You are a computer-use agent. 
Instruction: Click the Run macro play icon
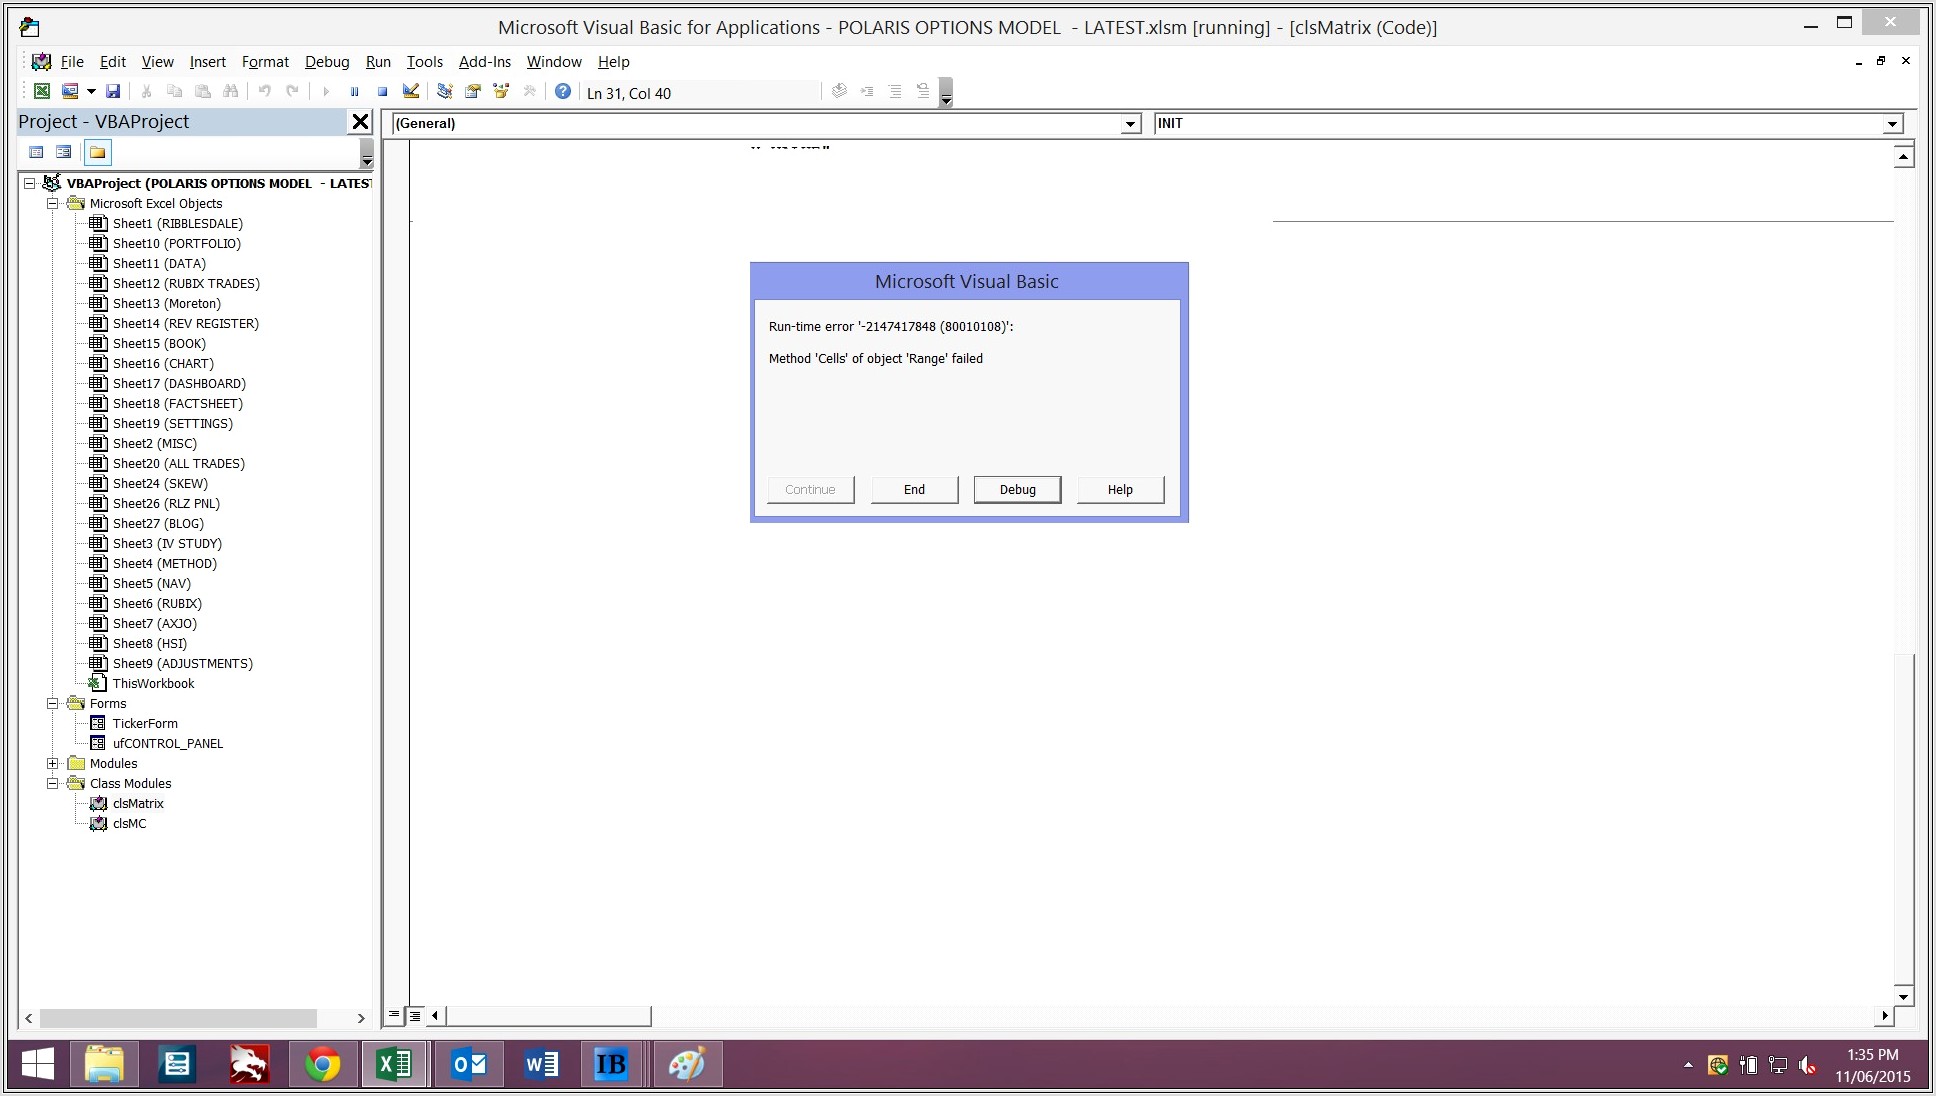[x=326, y=90]
